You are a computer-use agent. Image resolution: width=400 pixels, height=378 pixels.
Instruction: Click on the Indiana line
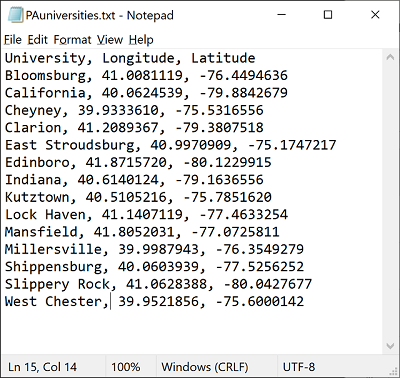point(134,180)
